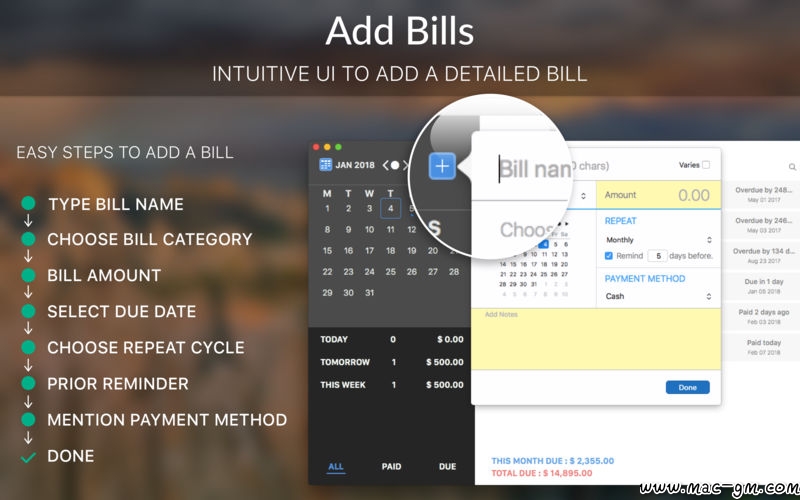Click the blue Done button
The height and width of the screenshot is (500, 800).
687,387
